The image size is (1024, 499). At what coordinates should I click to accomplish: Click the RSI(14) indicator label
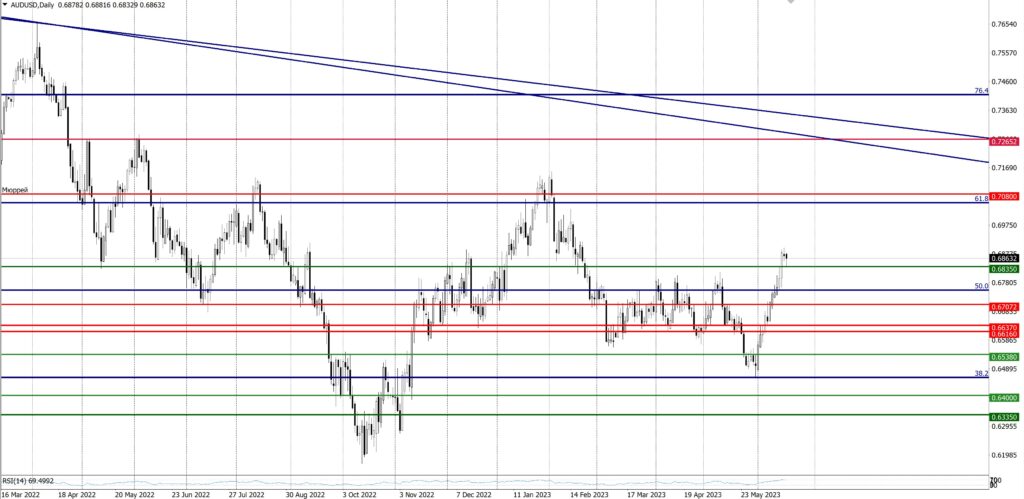(27, 481)
